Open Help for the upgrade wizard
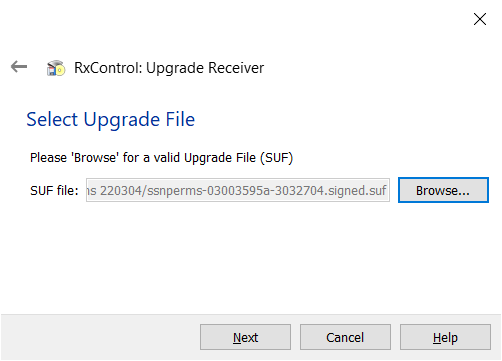The height and width of the screenshot is (361, 502). pos(445,337)
